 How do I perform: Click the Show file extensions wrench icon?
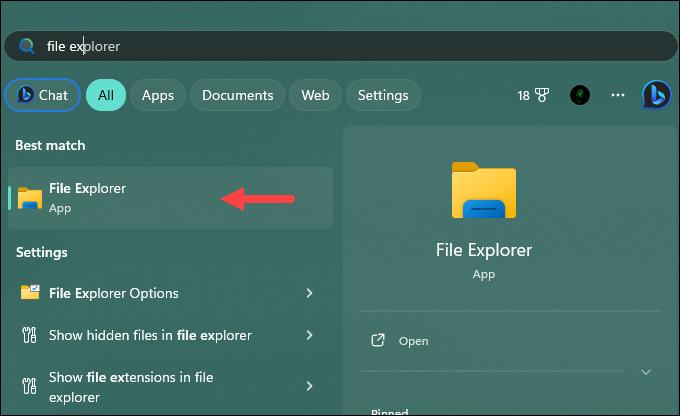coord(30,385)
